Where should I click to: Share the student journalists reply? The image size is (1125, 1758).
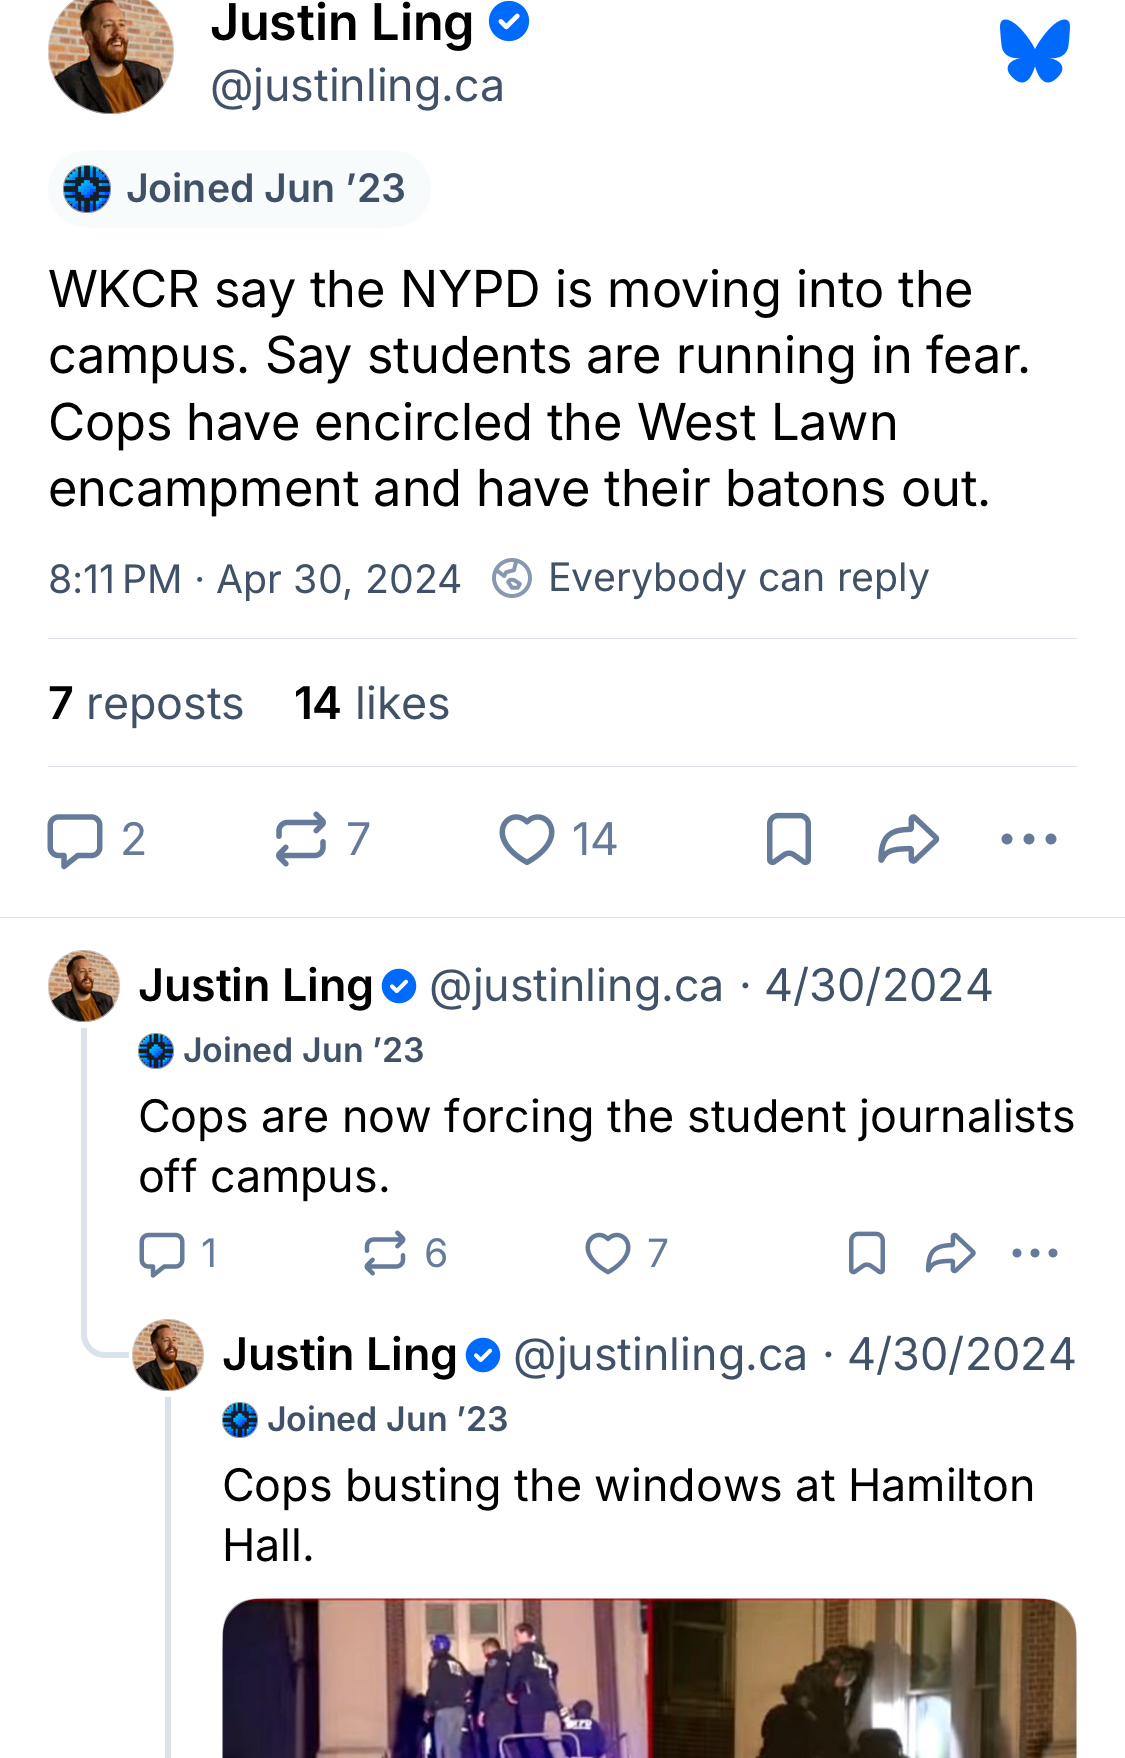950,1254
